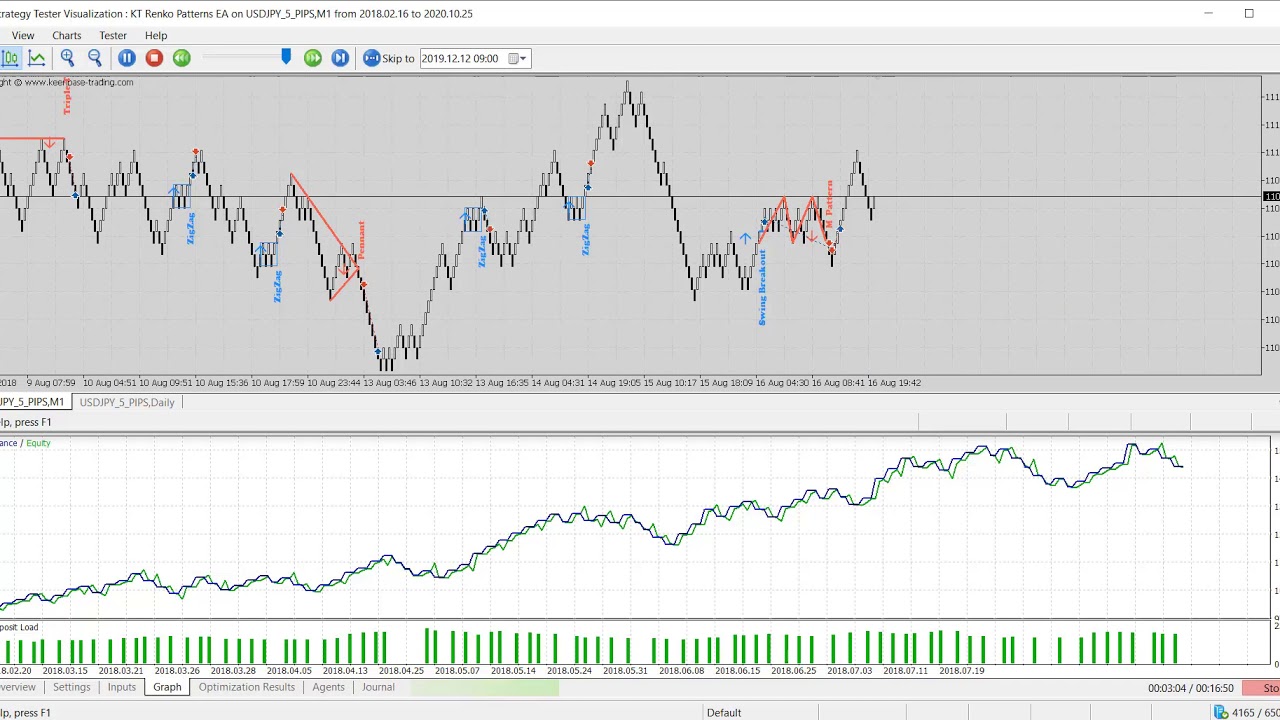Open the View menu
This screenshot has height=720, width=1280.
[23, 35]
